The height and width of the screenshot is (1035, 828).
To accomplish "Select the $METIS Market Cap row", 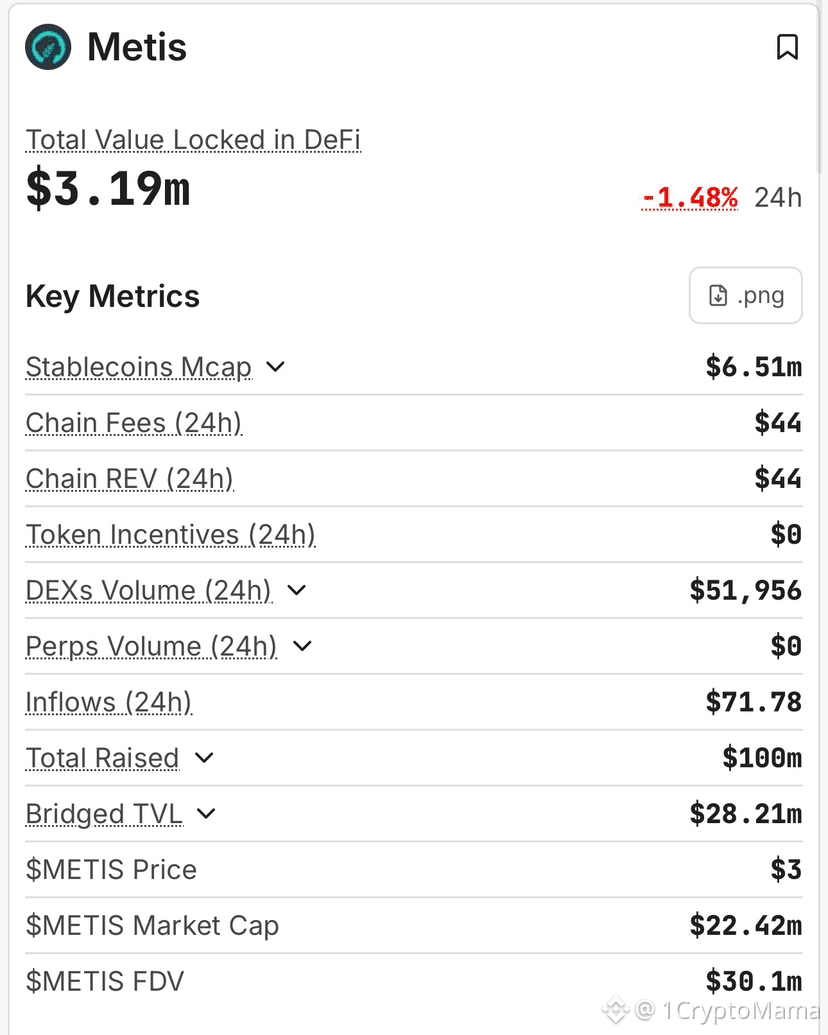I will click(413, 925).
